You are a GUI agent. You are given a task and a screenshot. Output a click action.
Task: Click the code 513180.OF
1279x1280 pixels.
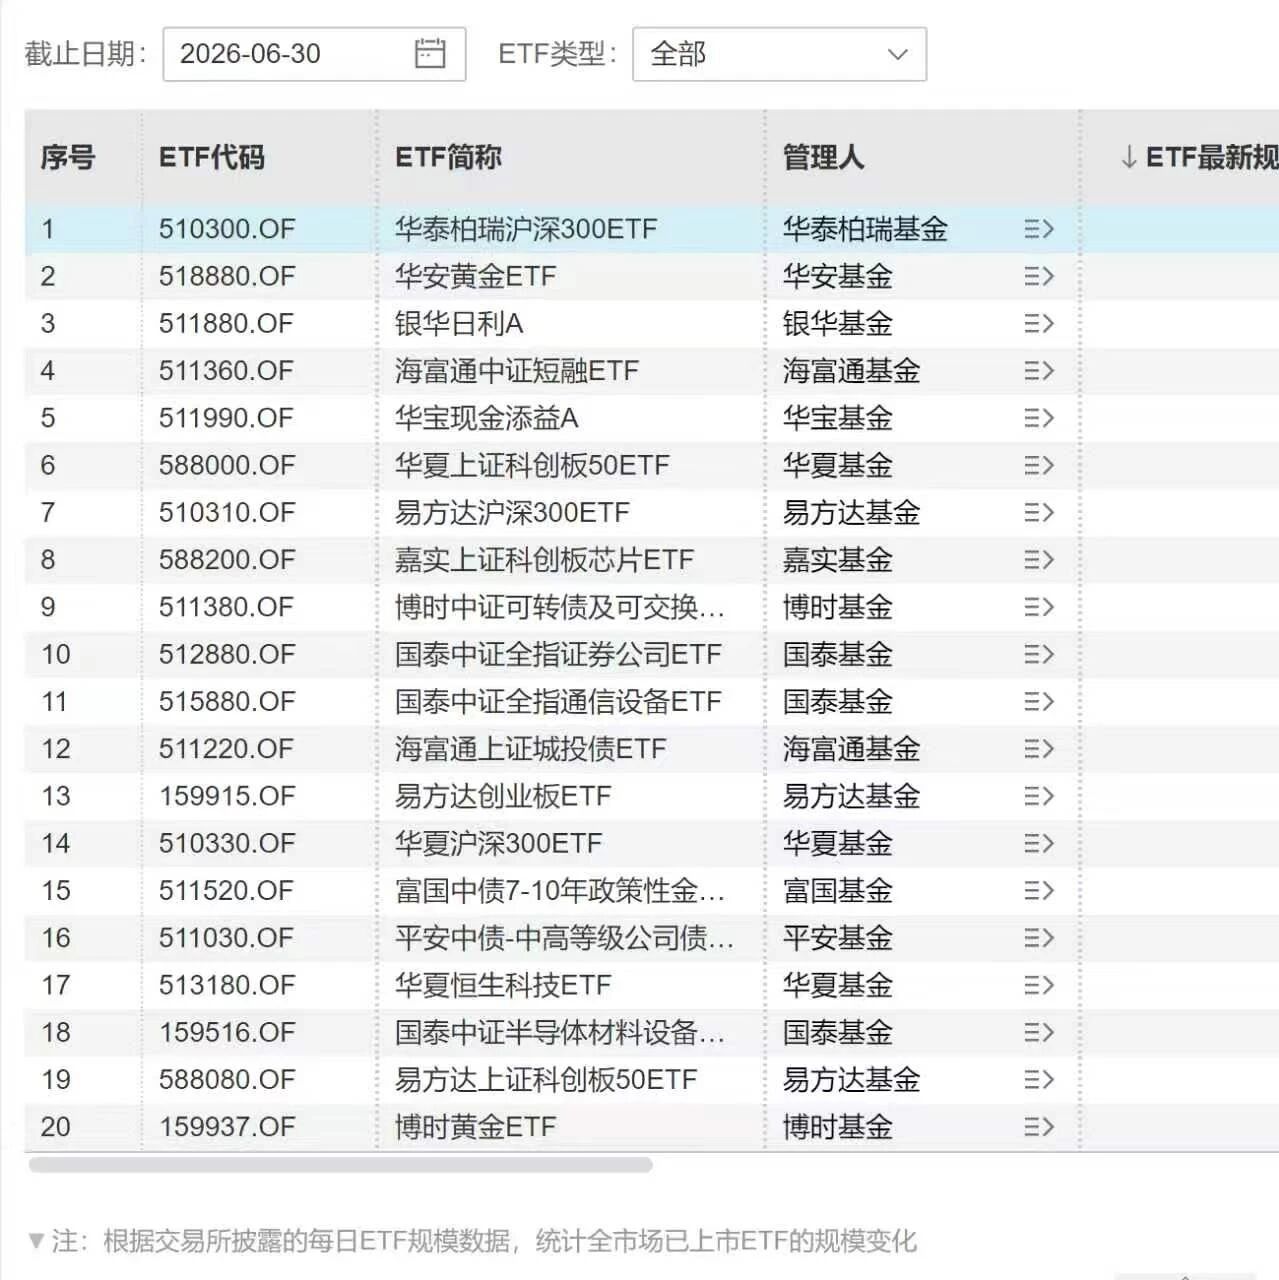click(227, 985)
